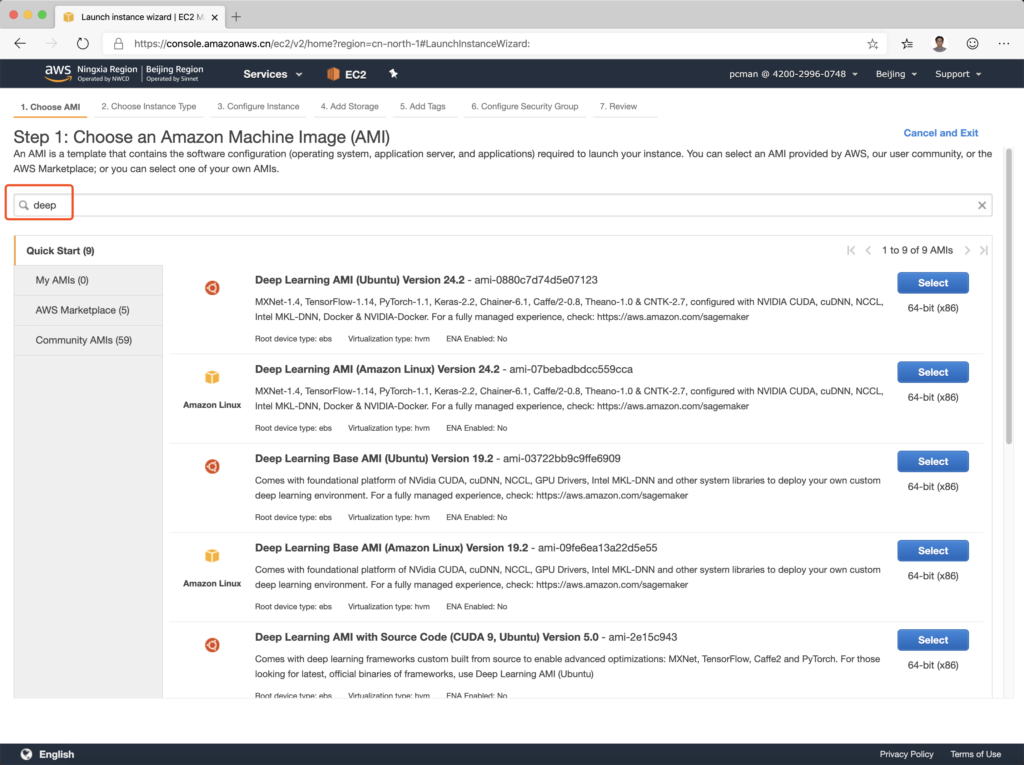Image resolution: width=1024 pixels, height=765 pixels.
Task: Open the Support dropdown menu
Action: [x=957, y=74]
